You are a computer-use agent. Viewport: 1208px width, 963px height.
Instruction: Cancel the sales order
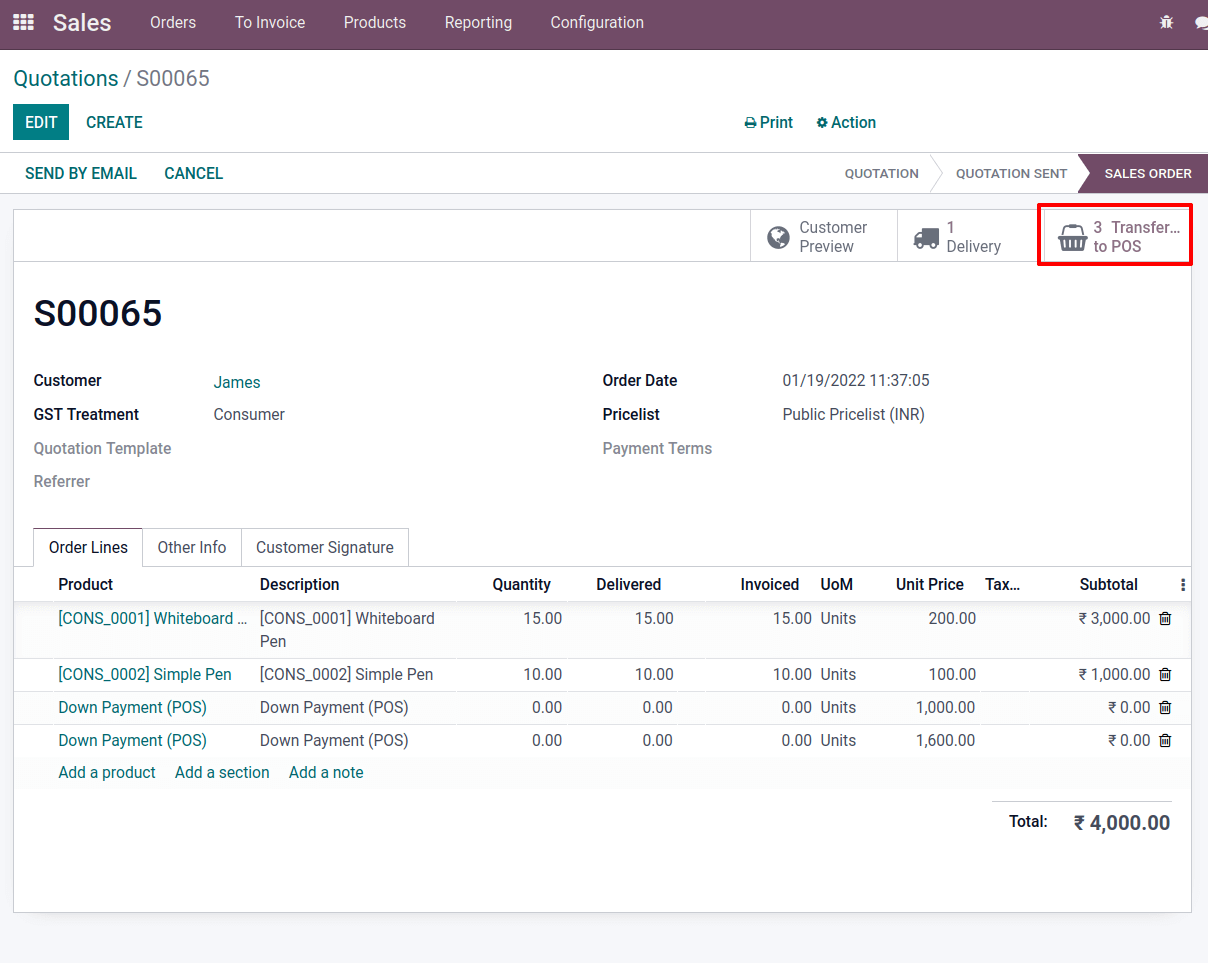(x=194, y=173)
